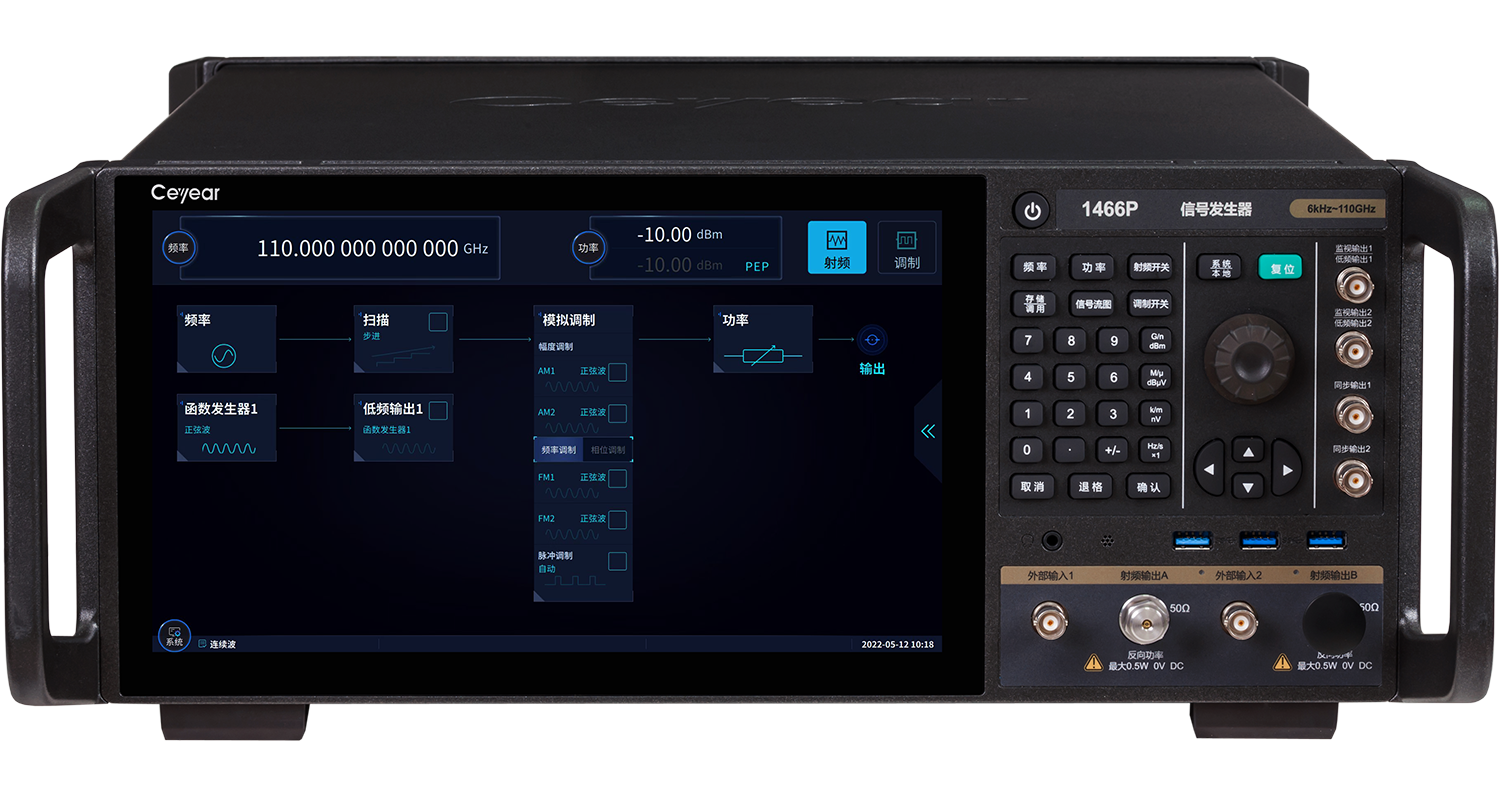Switch to the 相位调制 tab

(x=608, y=450)
